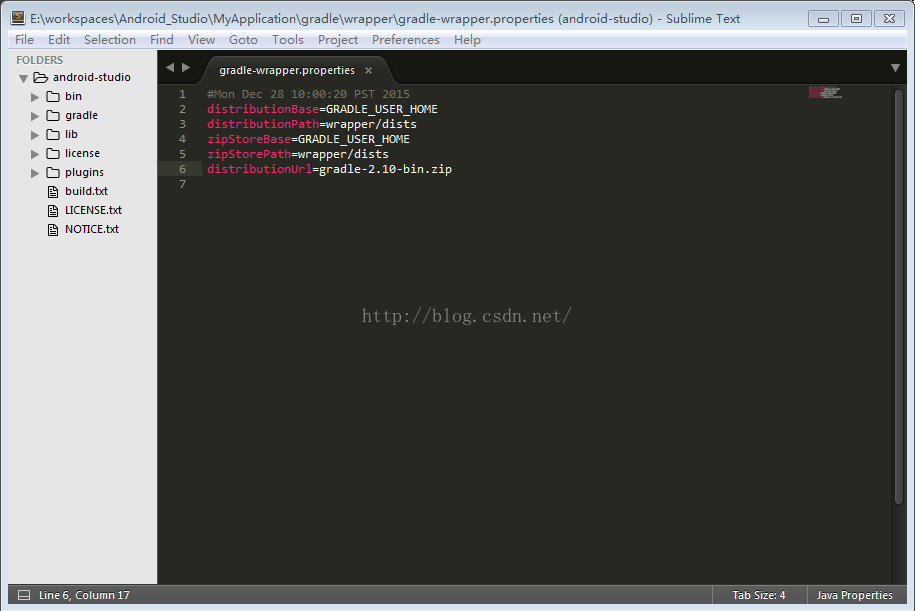Click the gradle-2.10-bin.zip value
This screenshot has height=611, width=915.
point(386,169)
